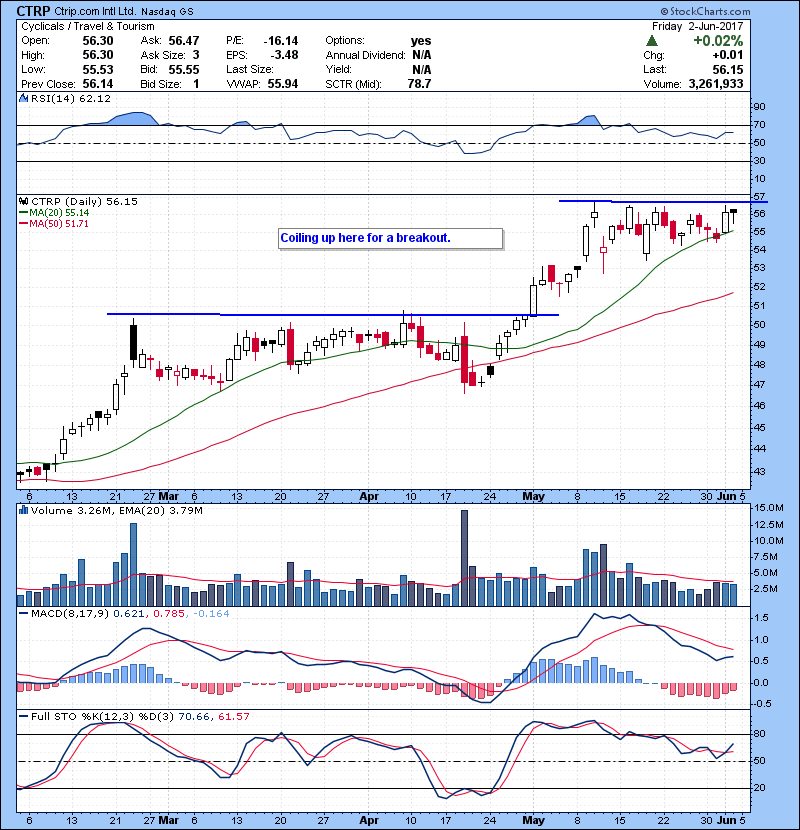800x830 pixels.
Task: Click the Options value yes
Action: click(421, 41)
